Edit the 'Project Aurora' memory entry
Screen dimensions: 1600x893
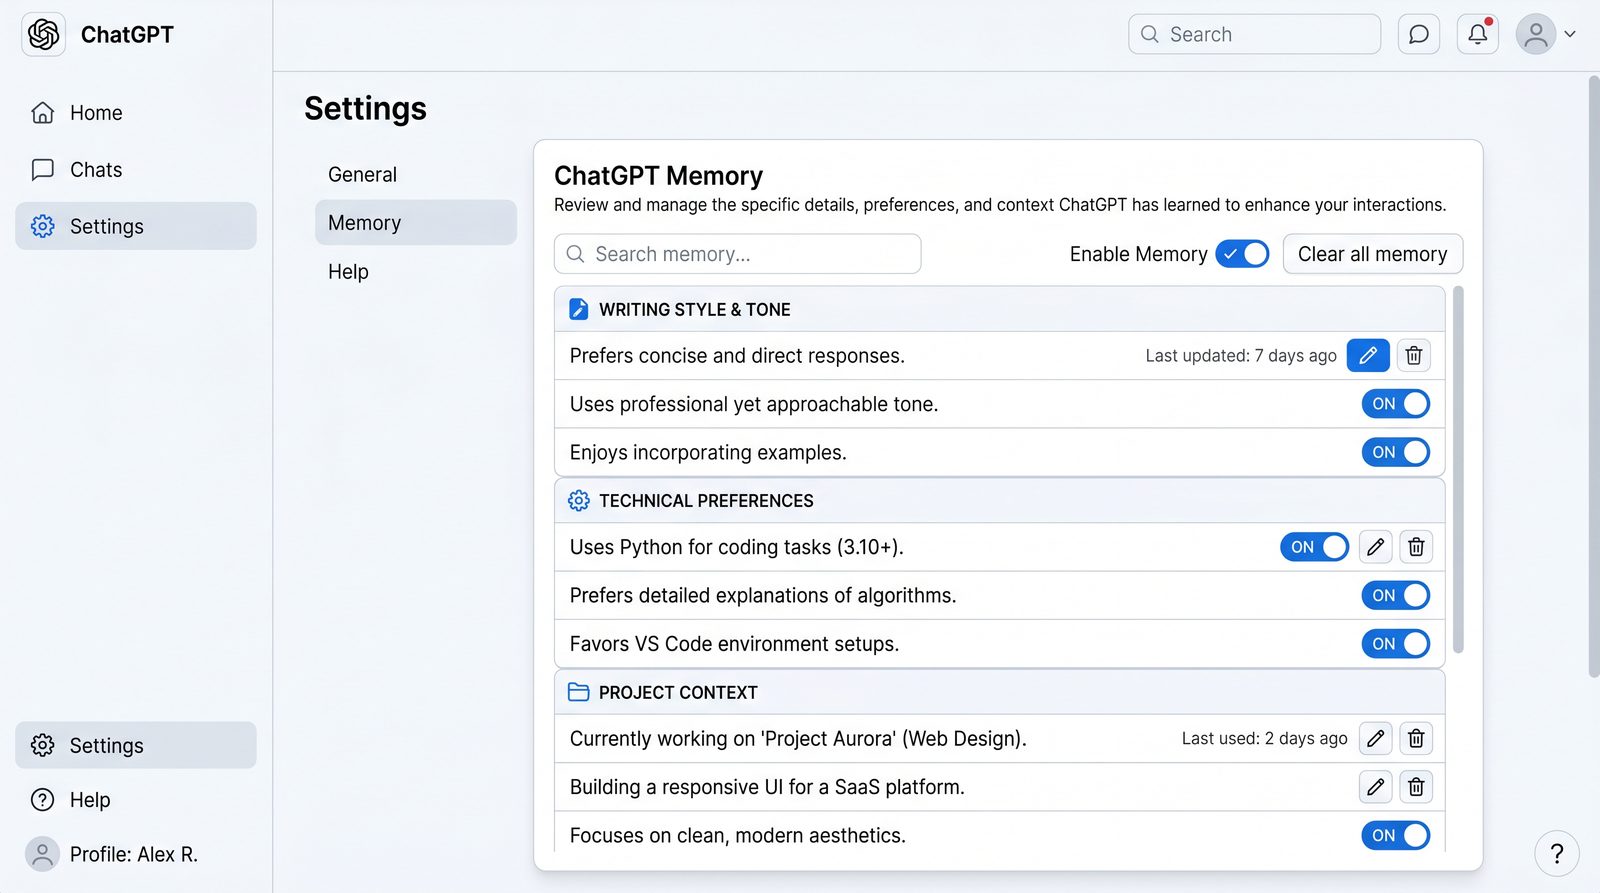(1375, 738)
